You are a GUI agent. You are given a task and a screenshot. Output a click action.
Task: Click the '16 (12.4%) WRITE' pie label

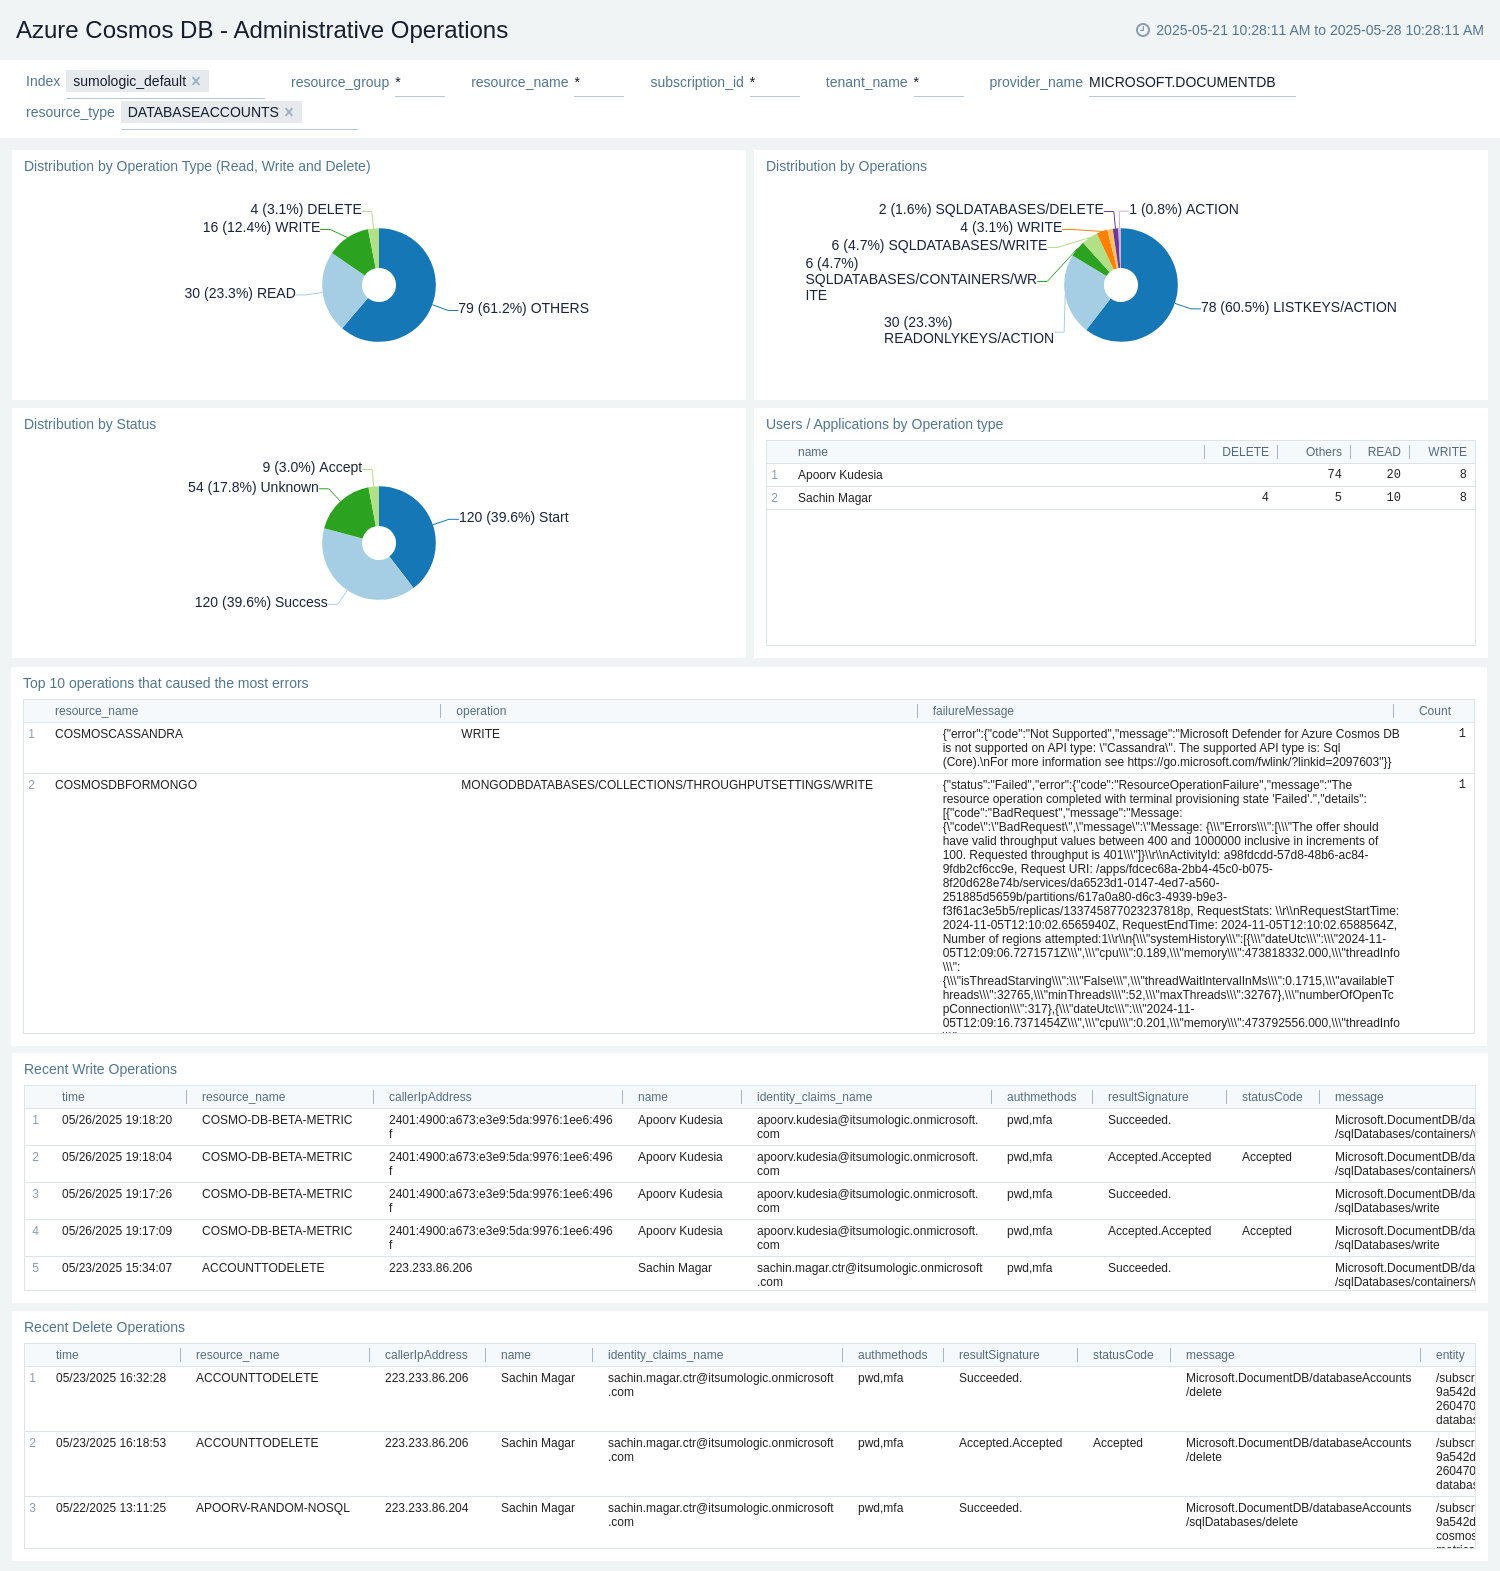[x=261, y=227]
